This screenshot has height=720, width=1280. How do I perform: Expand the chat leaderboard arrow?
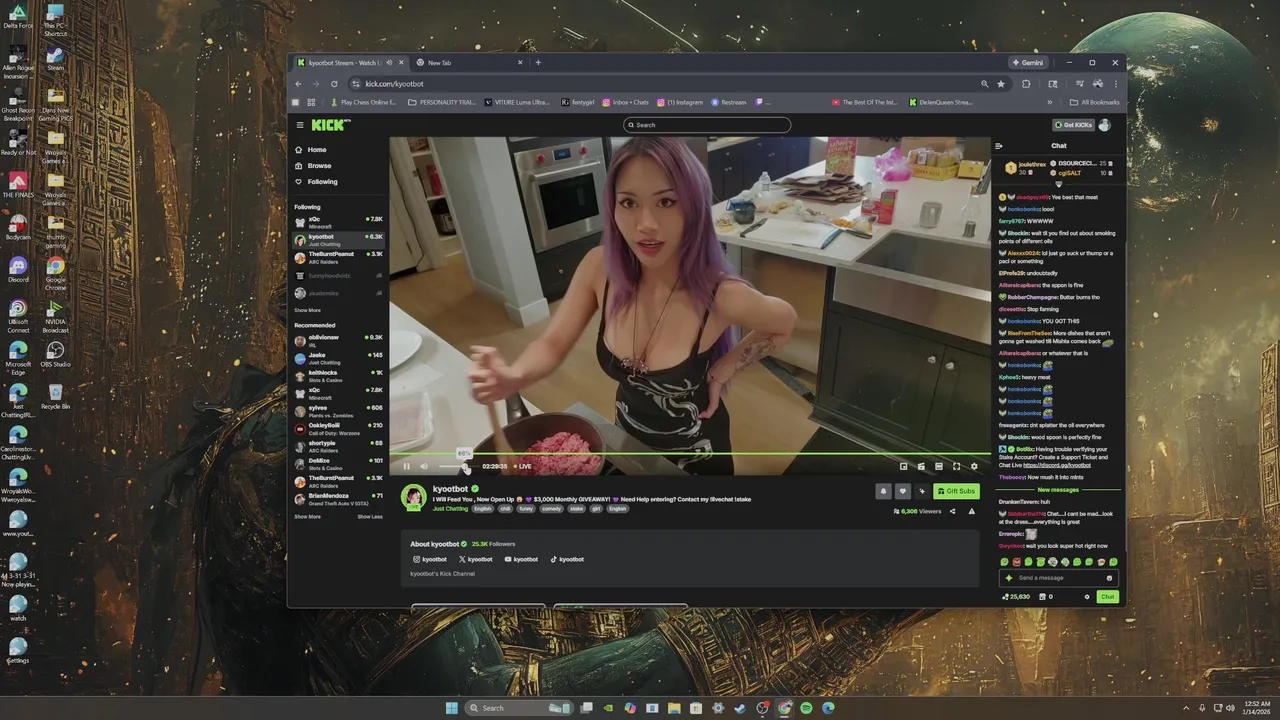coord(1059,185)
